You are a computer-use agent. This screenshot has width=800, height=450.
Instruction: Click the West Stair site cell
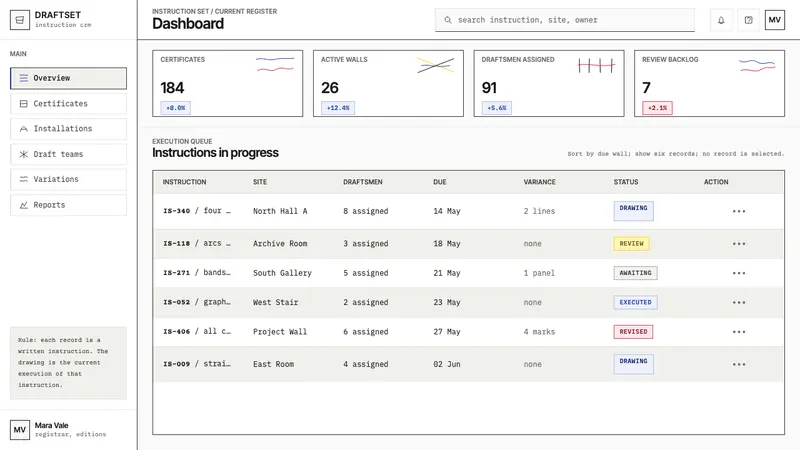[x=276, y=303]
